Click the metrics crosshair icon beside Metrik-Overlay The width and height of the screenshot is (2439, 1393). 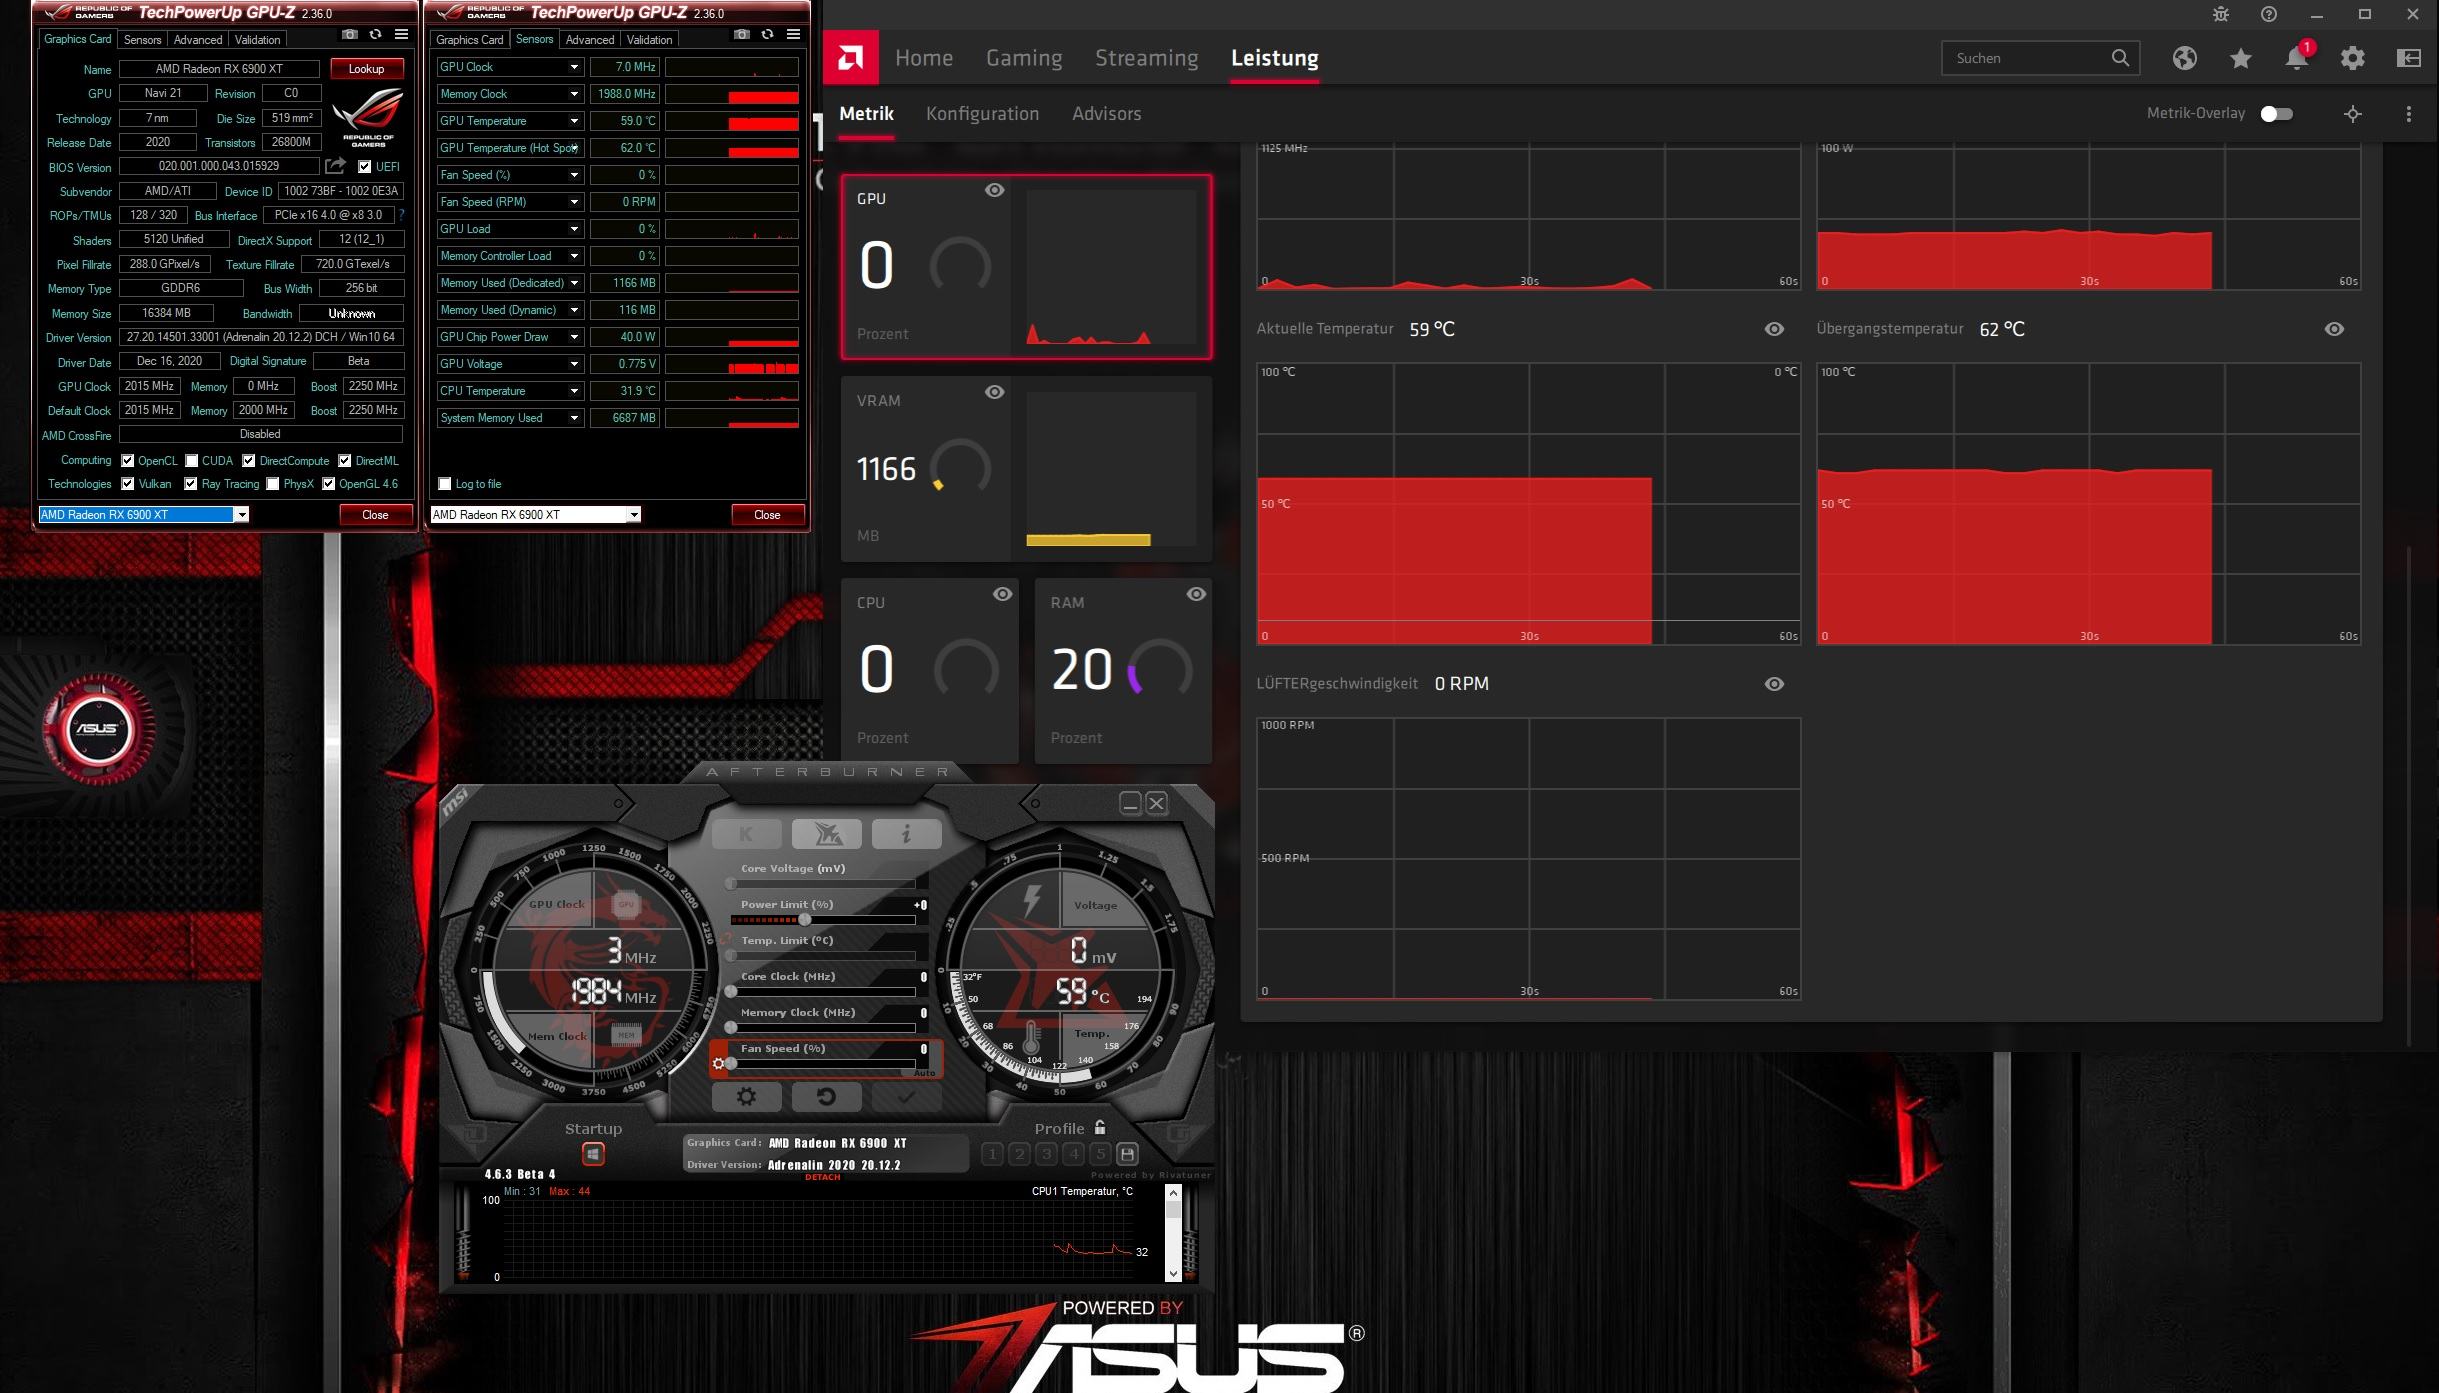coord(2353,114)
